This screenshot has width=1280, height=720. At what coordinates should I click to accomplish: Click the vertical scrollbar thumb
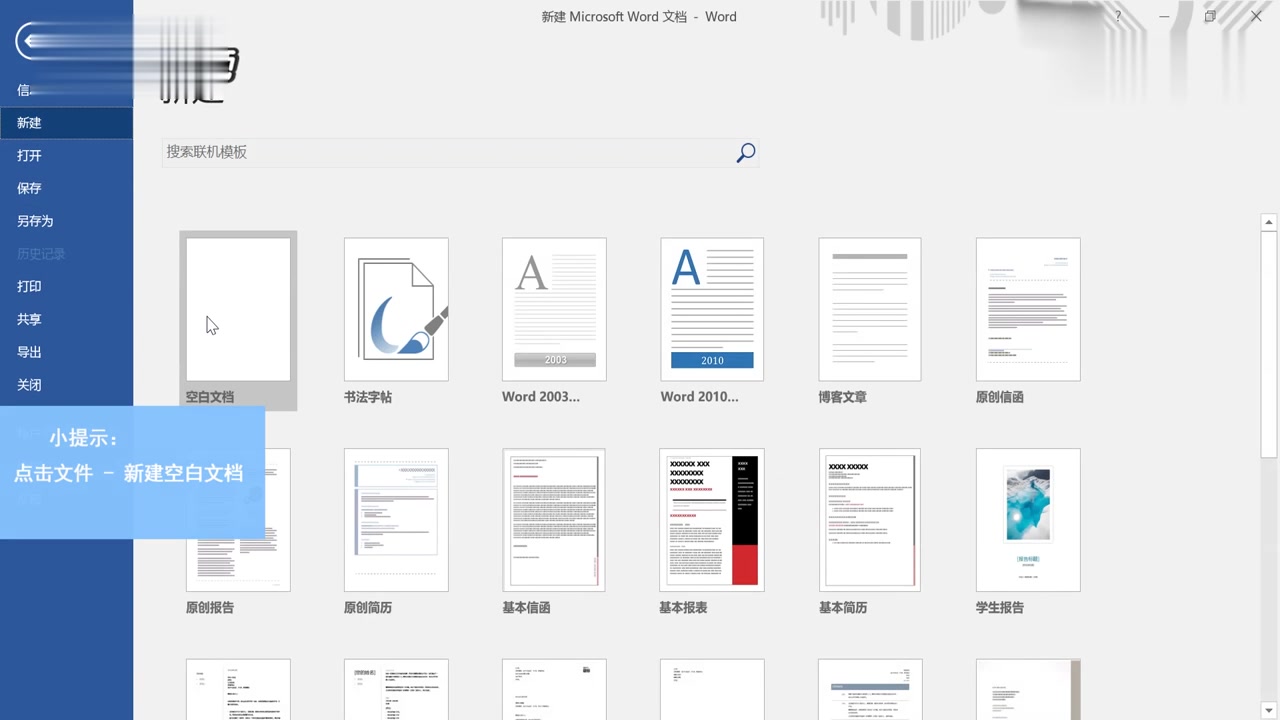tap(1269, 344)
